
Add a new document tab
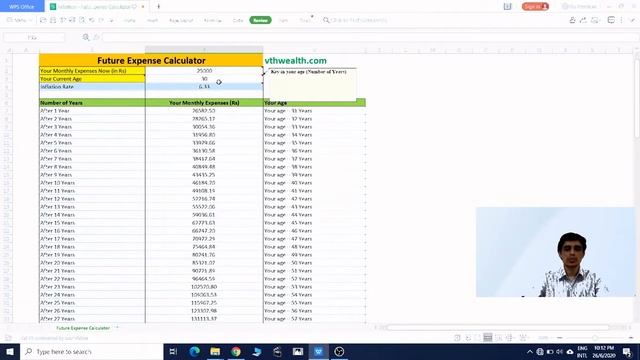(158, 7)
